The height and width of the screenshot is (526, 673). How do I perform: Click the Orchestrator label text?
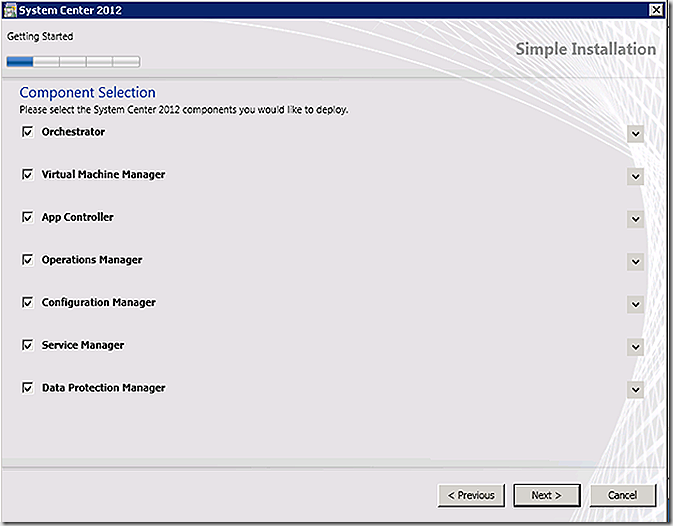73,132
